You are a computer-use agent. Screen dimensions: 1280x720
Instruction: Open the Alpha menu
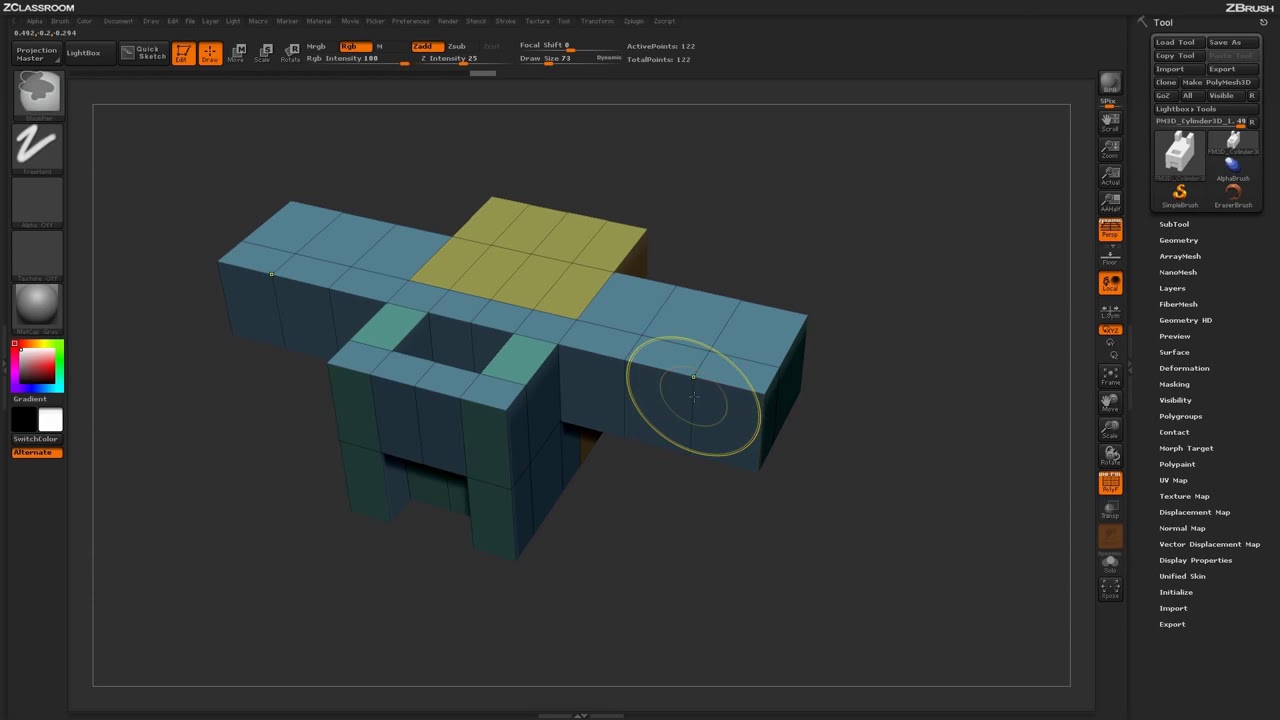pyautogui.click(x=35, y=21)
